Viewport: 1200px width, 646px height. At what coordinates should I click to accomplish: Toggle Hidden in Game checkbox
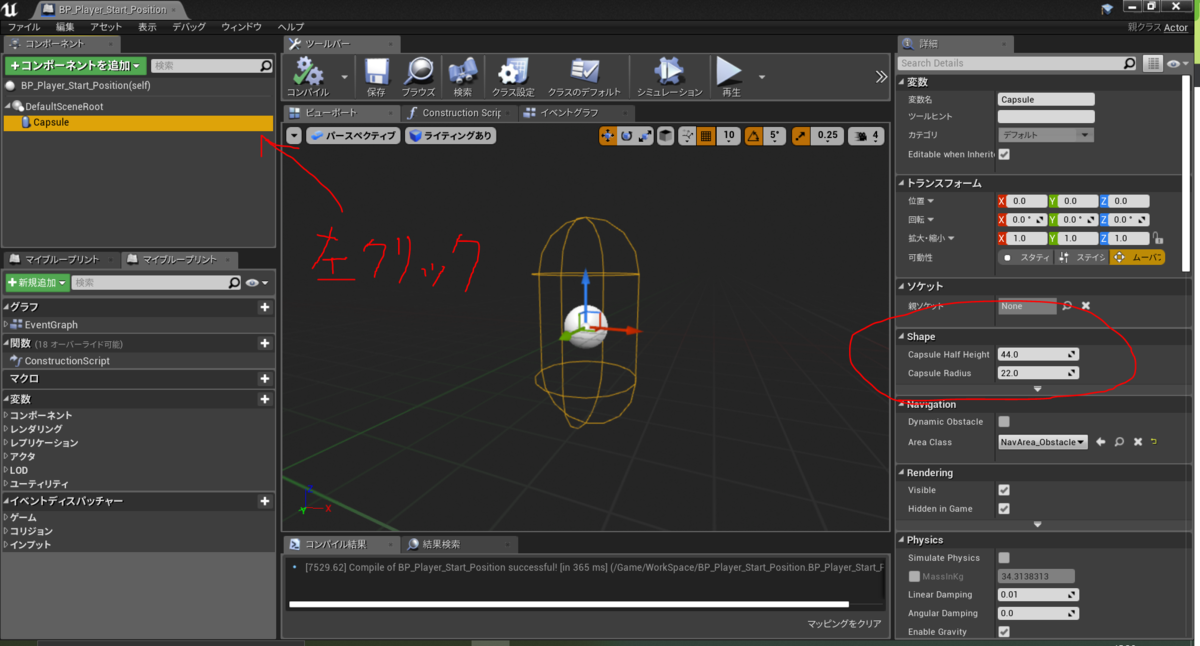(1004, 509)
